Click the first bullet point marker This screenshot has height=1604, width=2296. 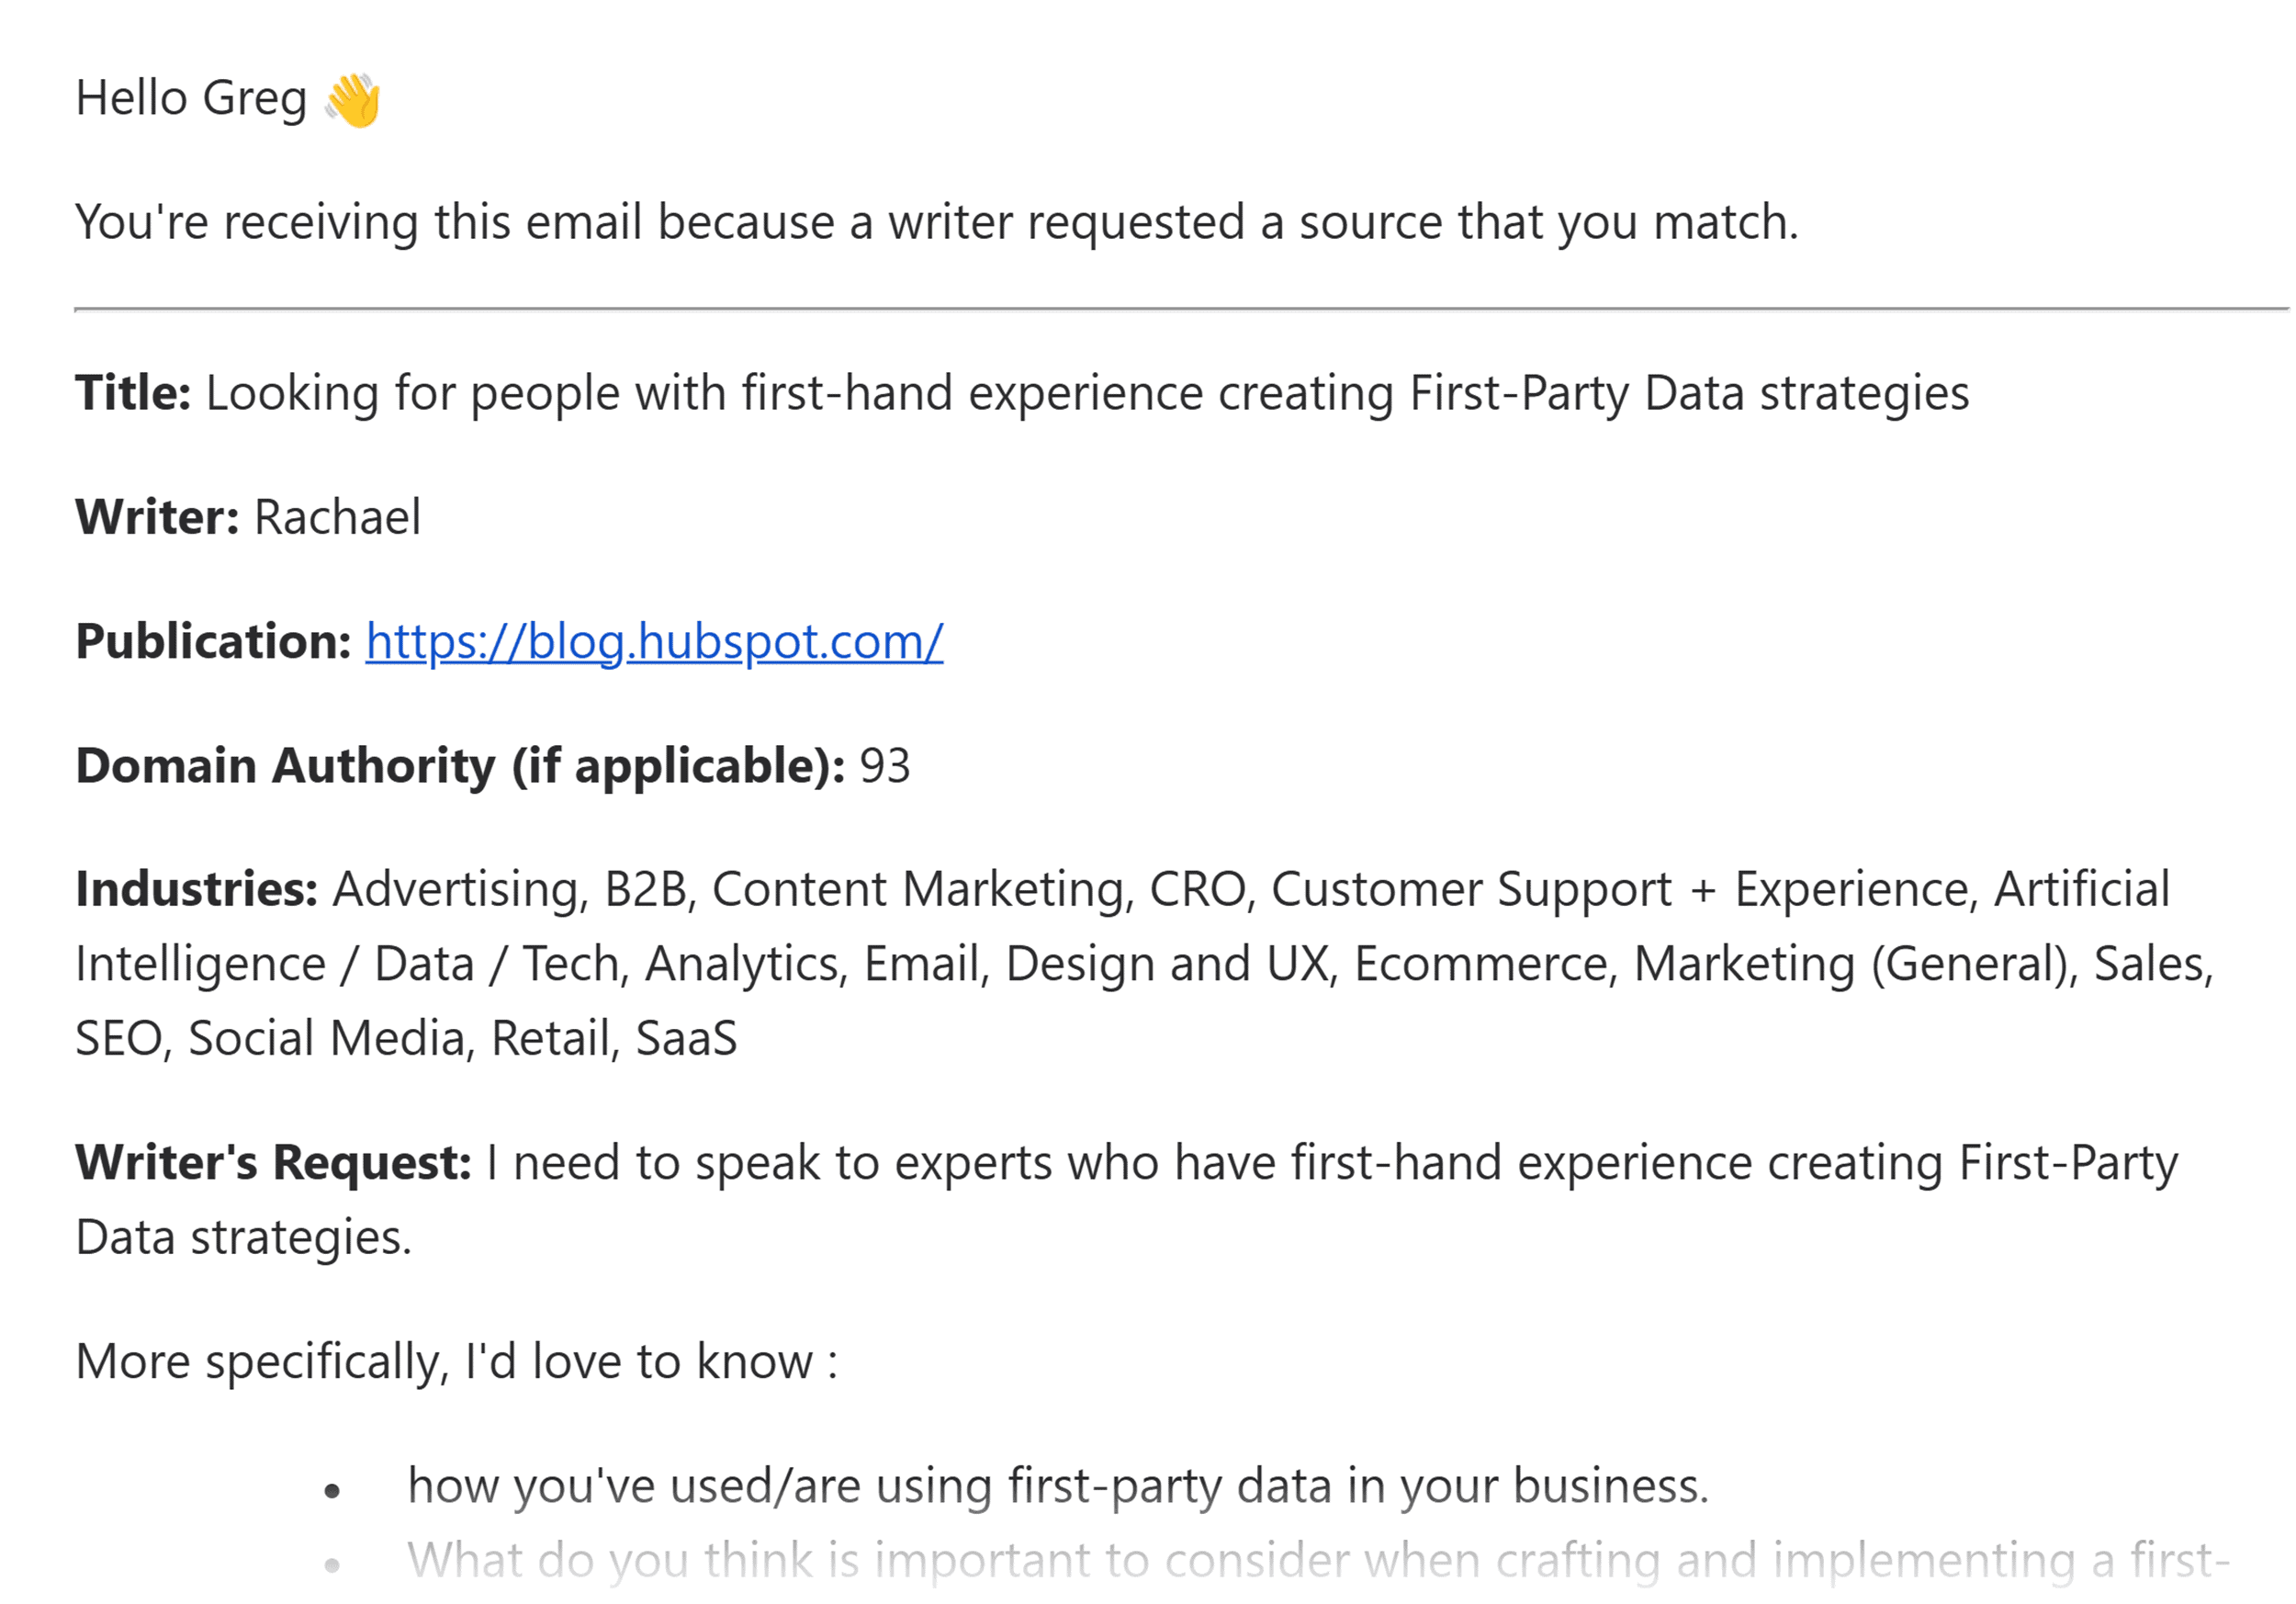(333, 1491)
